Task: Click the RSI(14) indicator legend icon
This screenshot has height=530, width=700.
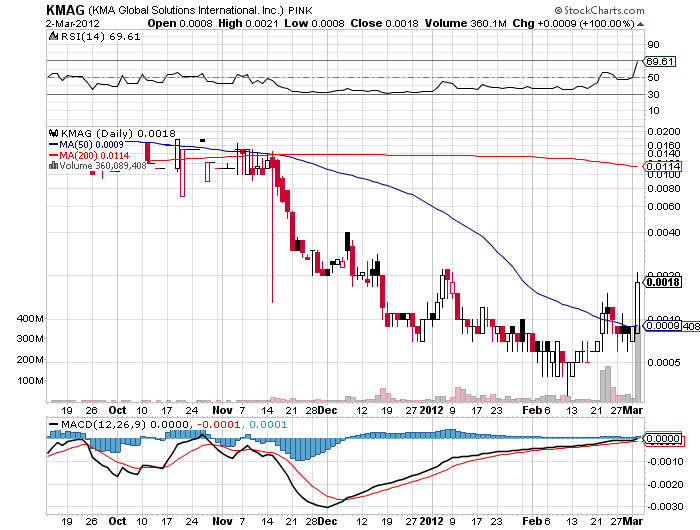Action: coord(53,34)
